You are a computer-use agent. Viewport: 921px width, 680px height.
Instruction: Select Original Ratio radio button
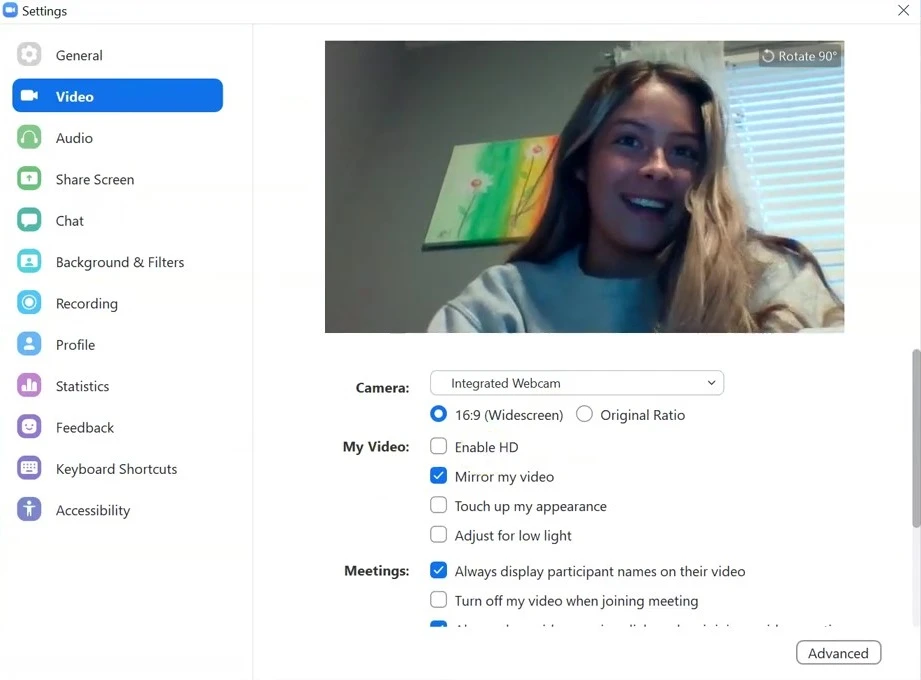click(x=584, y=414)
